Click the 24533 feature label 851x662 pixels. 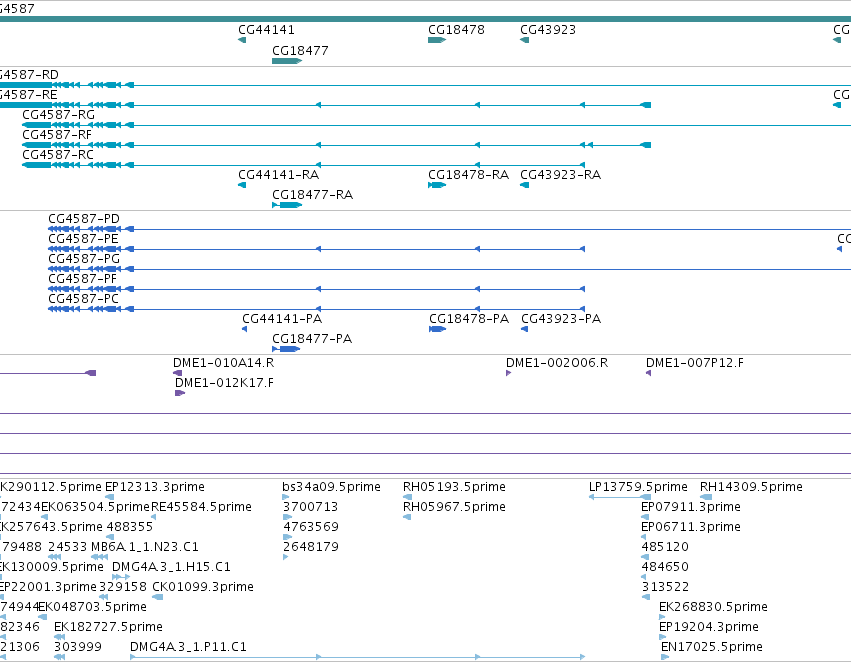[x=67, y=546]
